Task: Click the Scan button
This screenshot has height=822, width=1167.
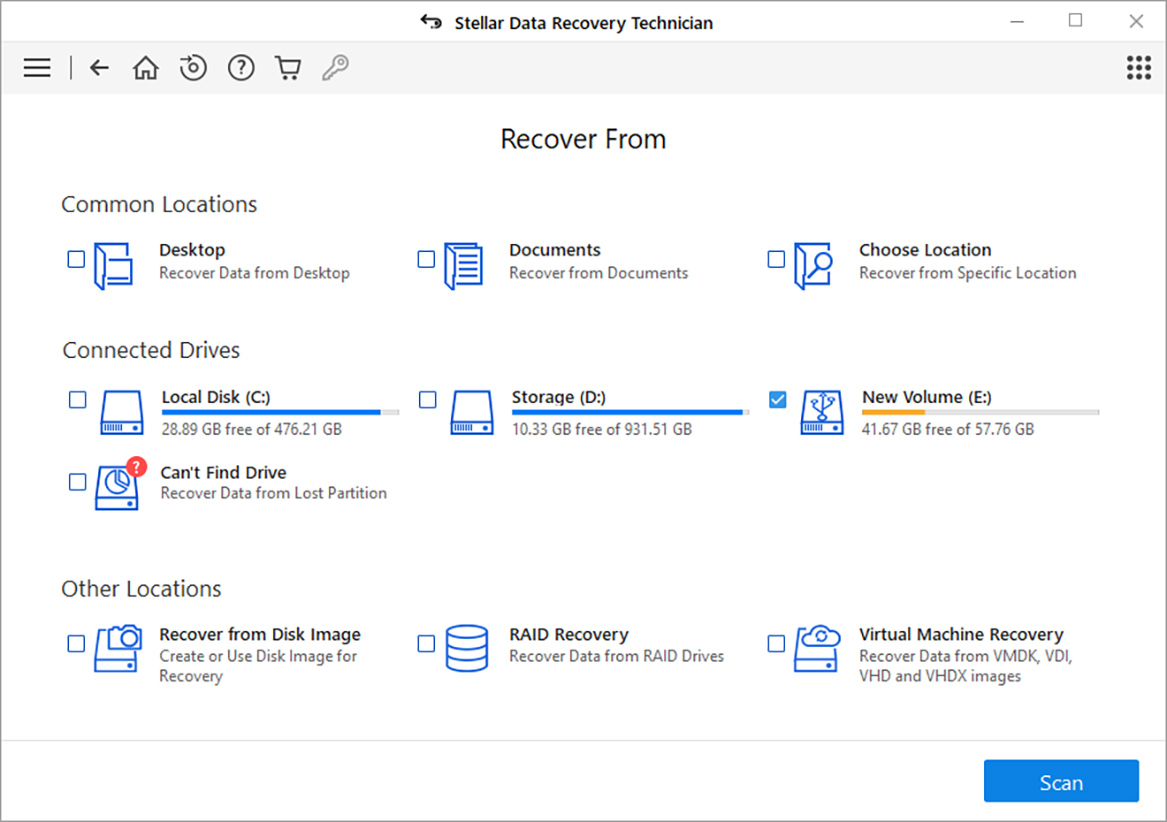Action: (x=1061, y=781)
